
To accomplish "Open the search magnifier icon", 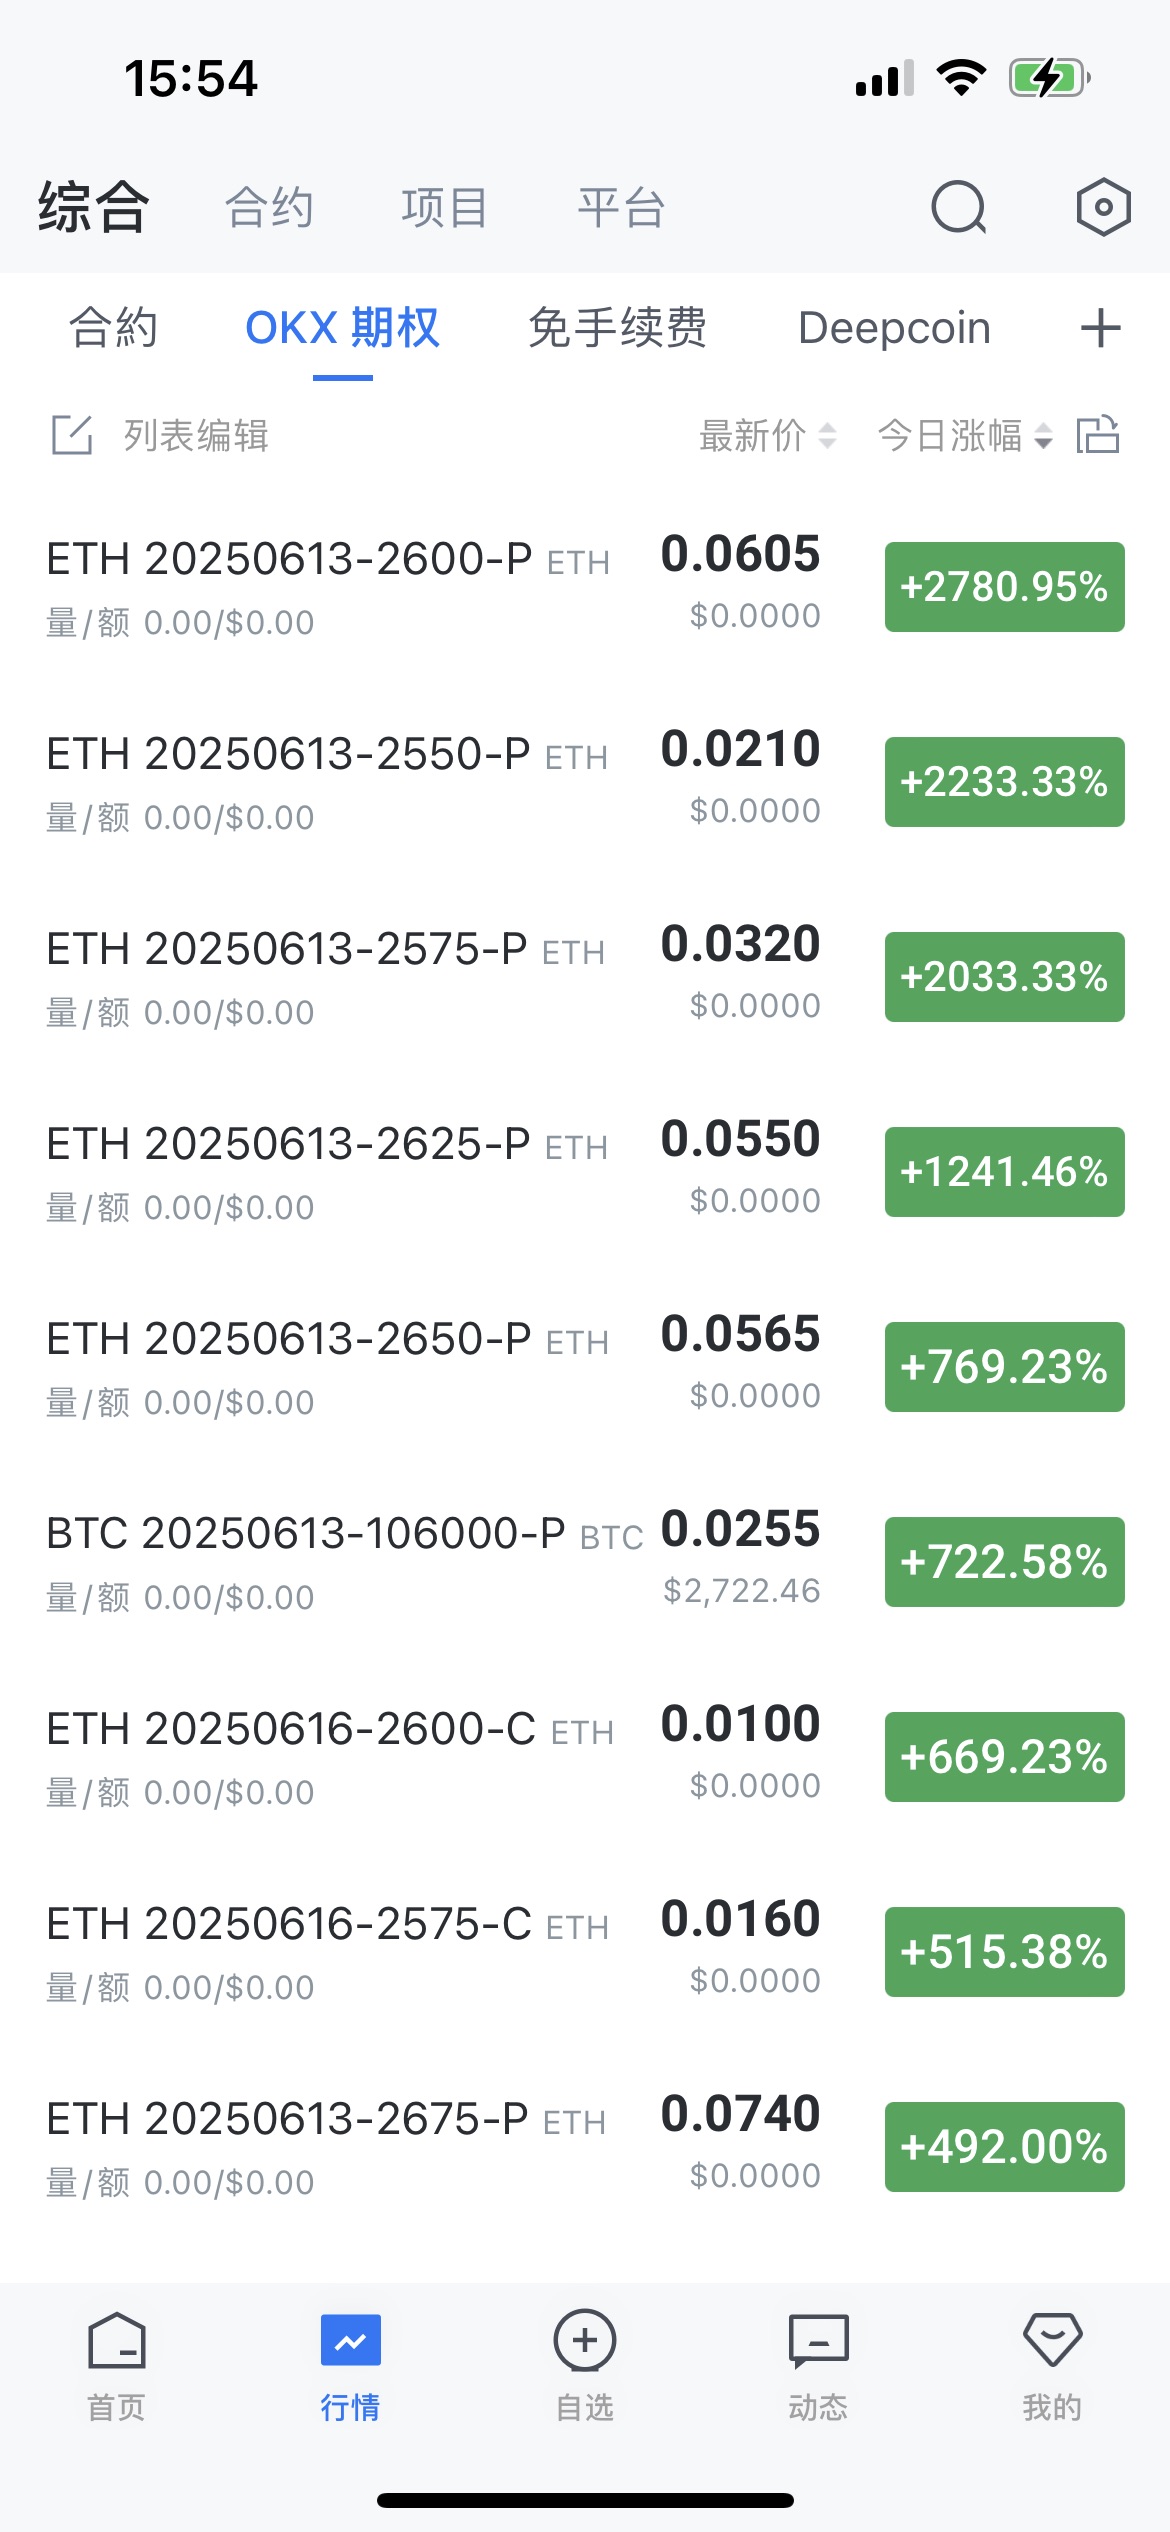I will click(959, 207).
